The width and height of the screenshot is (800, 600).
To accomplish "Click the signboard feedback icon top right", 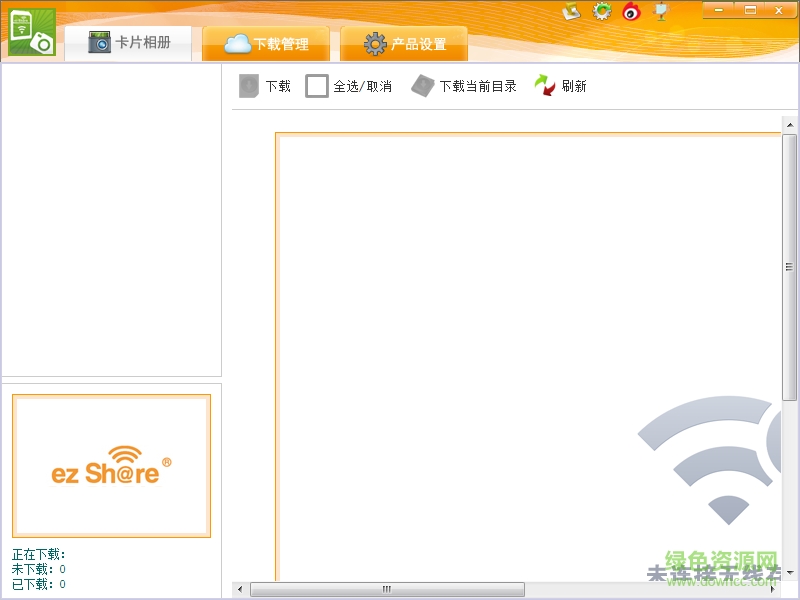I will [x=659, y=13].
